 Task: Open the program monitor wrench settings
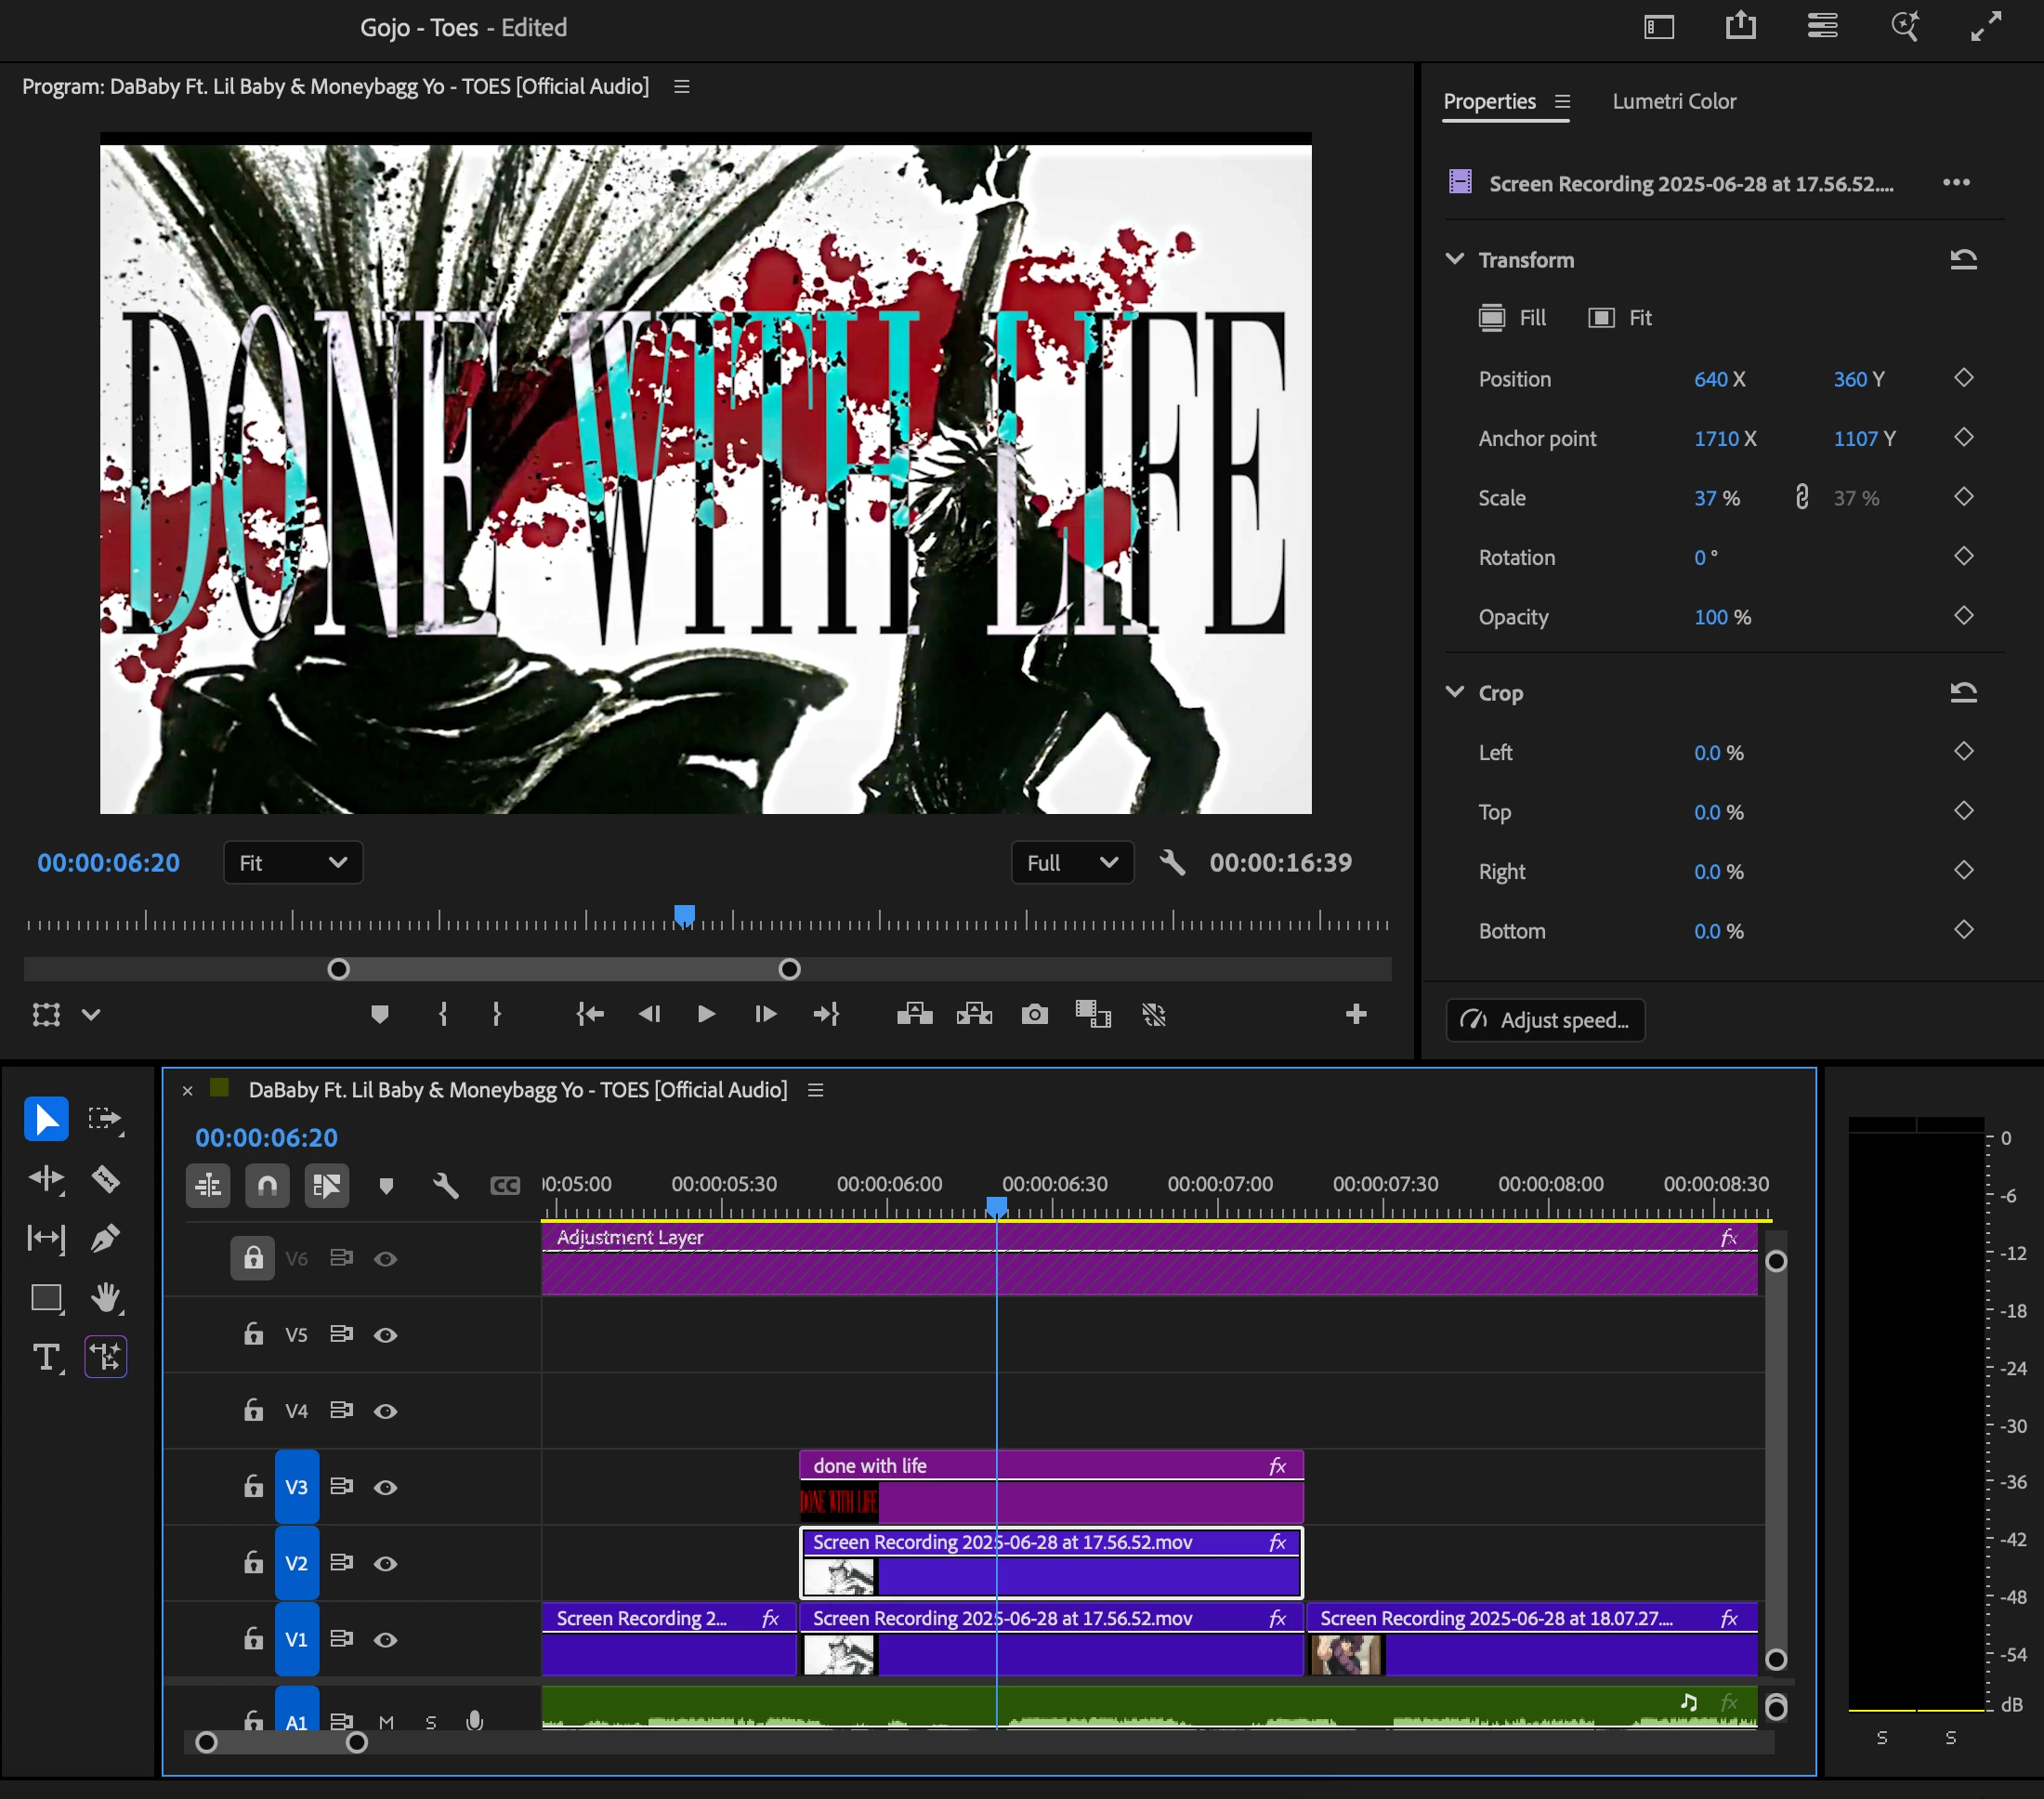pos(1172,862)
